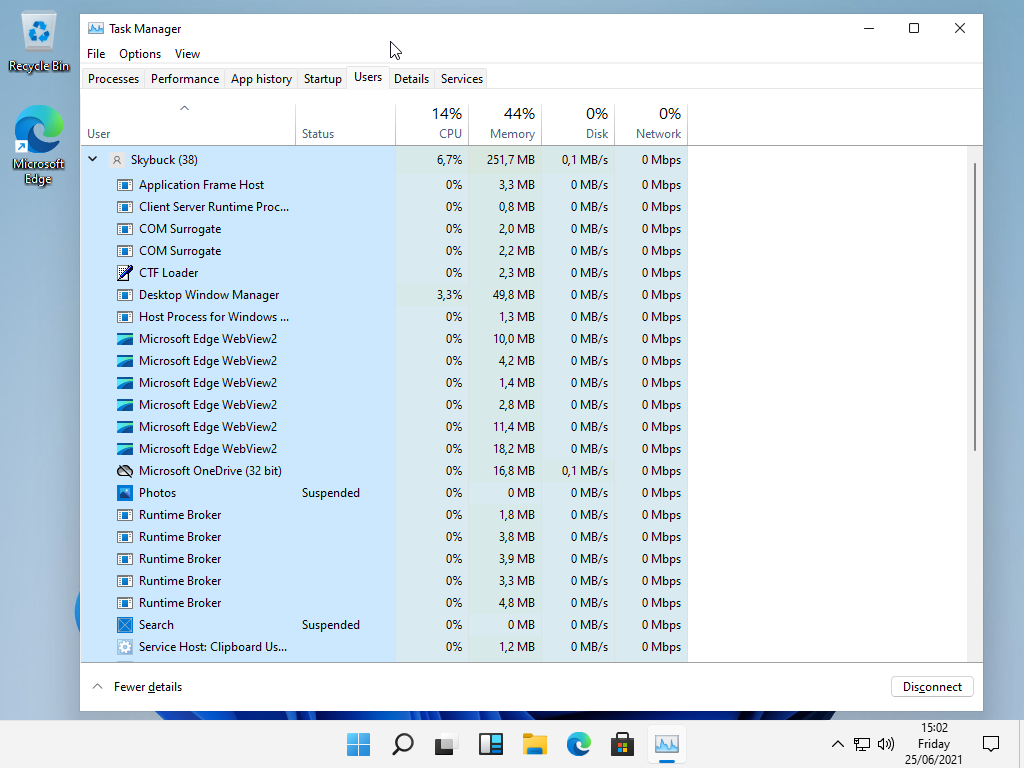Image resolution: width=1024 pixels, height=768 pixels.
Task: Select the Microsoft OneDrive cloud icon
Action: [125, 471]
